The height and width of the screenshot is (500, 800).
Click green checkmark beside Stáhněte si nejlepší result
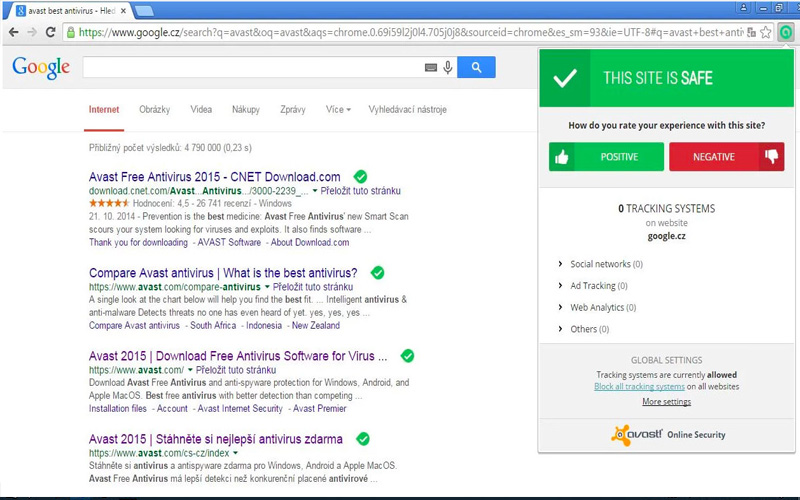pyautogui.click(x=363, y=439)
